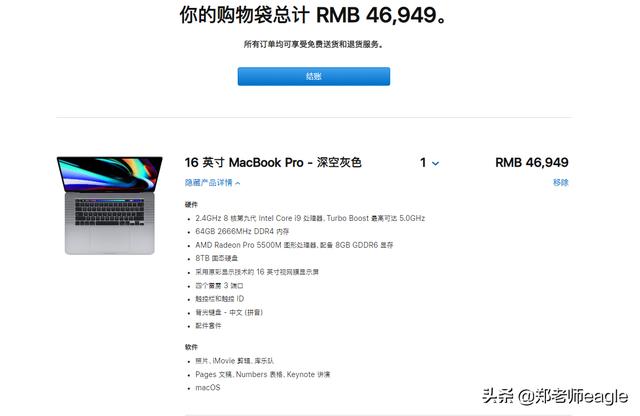This screenshot has height=416, width=640.
Task: Click the item price RMB 46,949
Action: [531, 162]
